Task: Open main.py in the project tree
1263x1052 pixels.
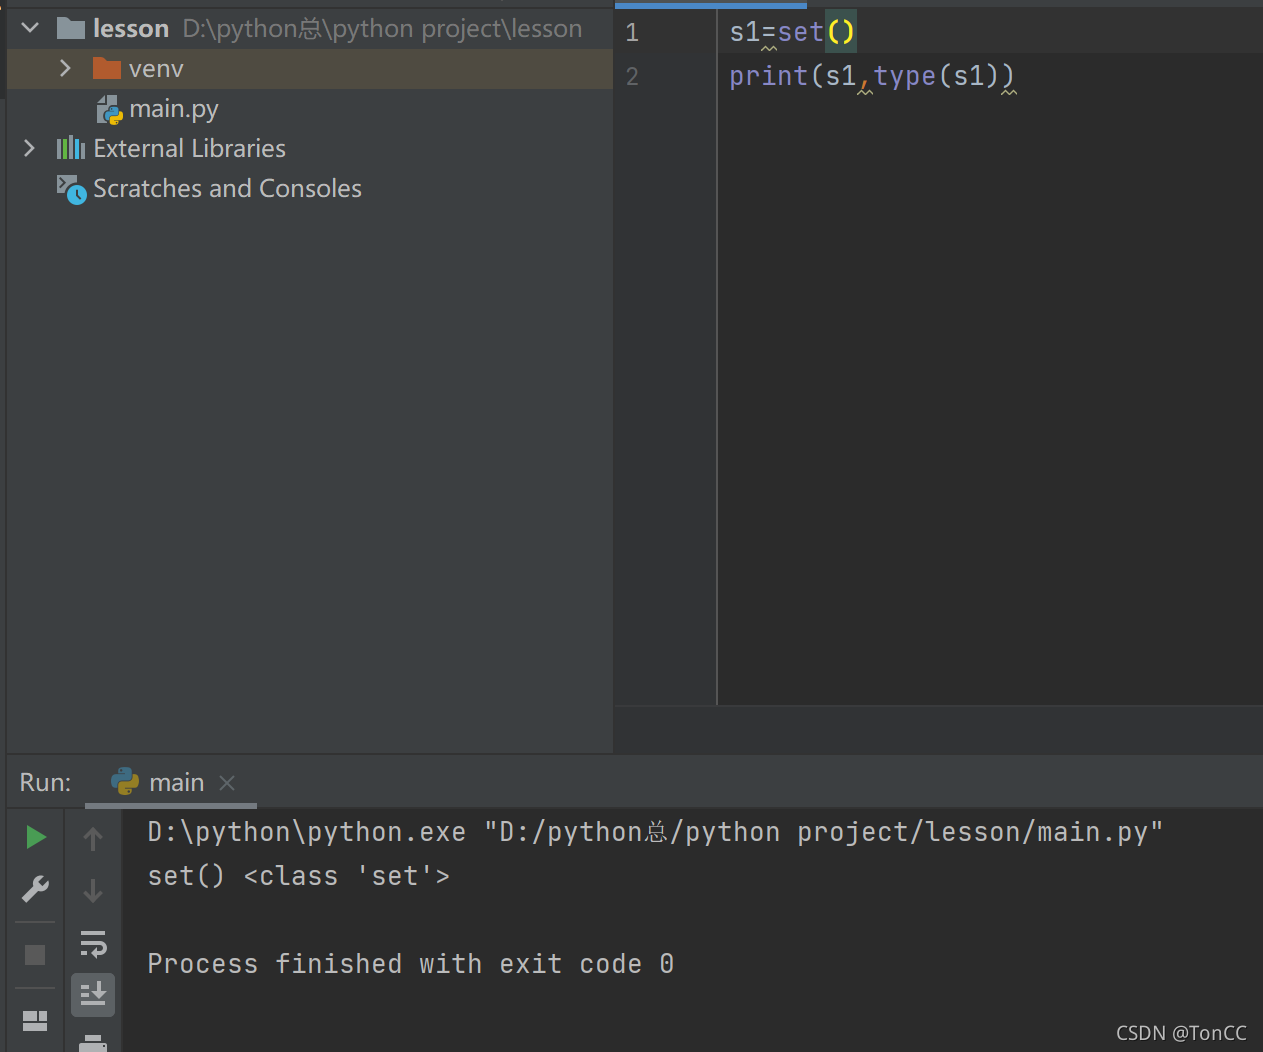Action: 173,108
